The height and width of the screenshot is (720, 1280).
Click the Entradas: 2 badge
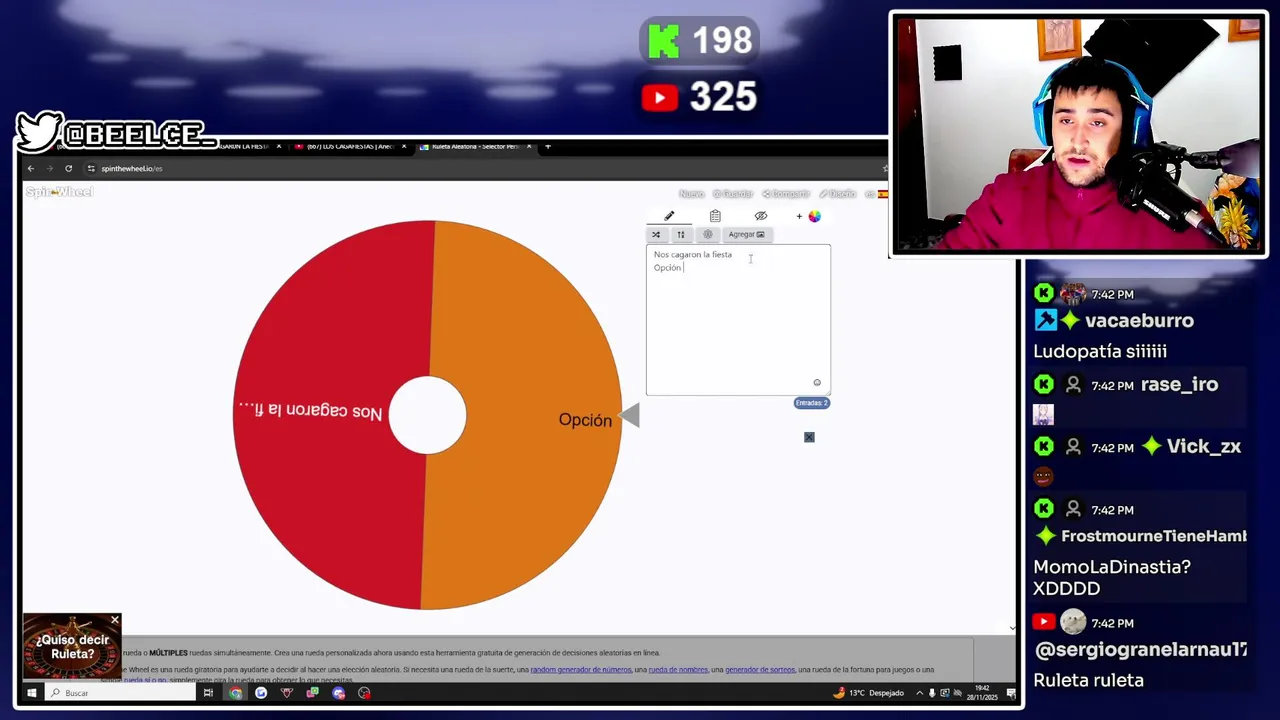tap(811, 403)
